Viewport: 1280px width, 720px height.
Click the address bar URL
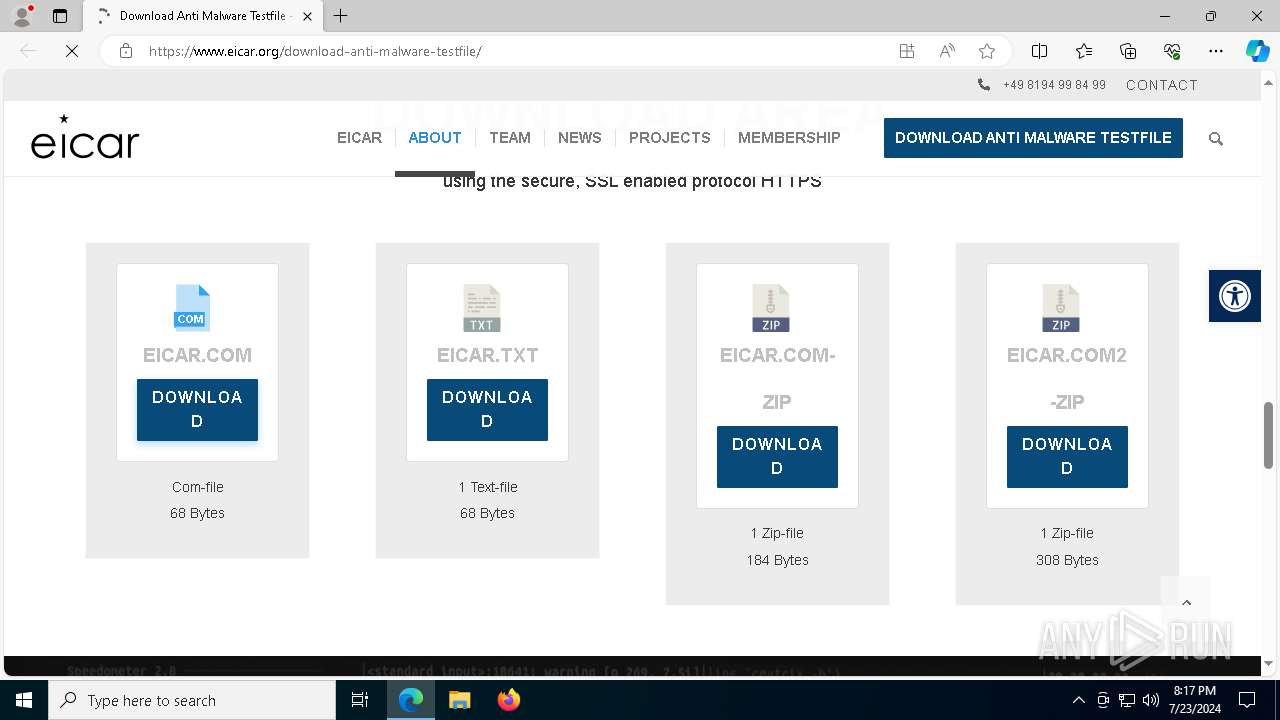click(315, 51)
